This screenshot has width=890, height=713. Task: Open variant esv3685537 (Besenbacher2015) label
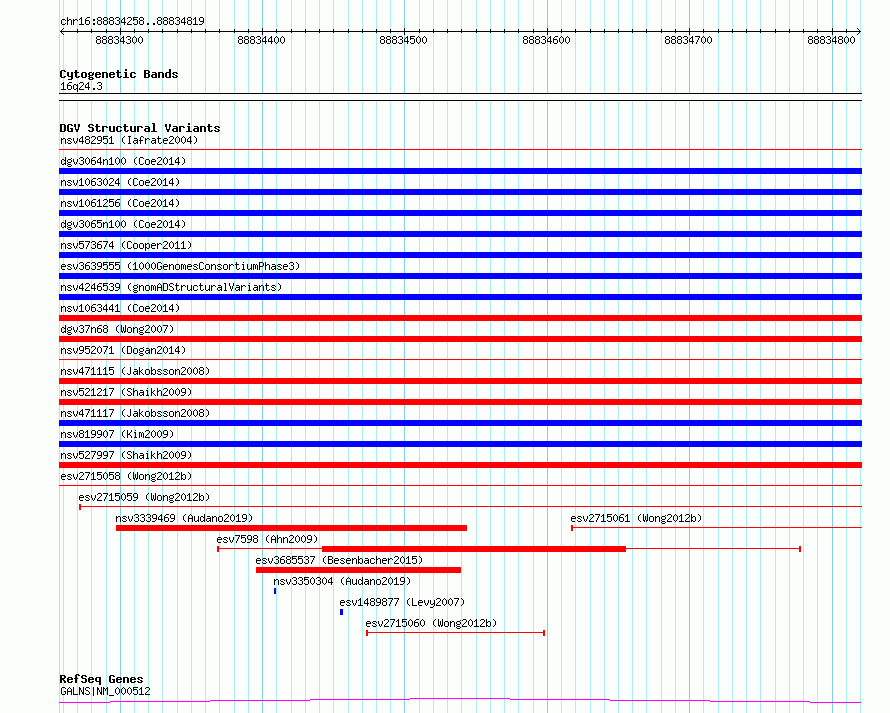point(339,560)
